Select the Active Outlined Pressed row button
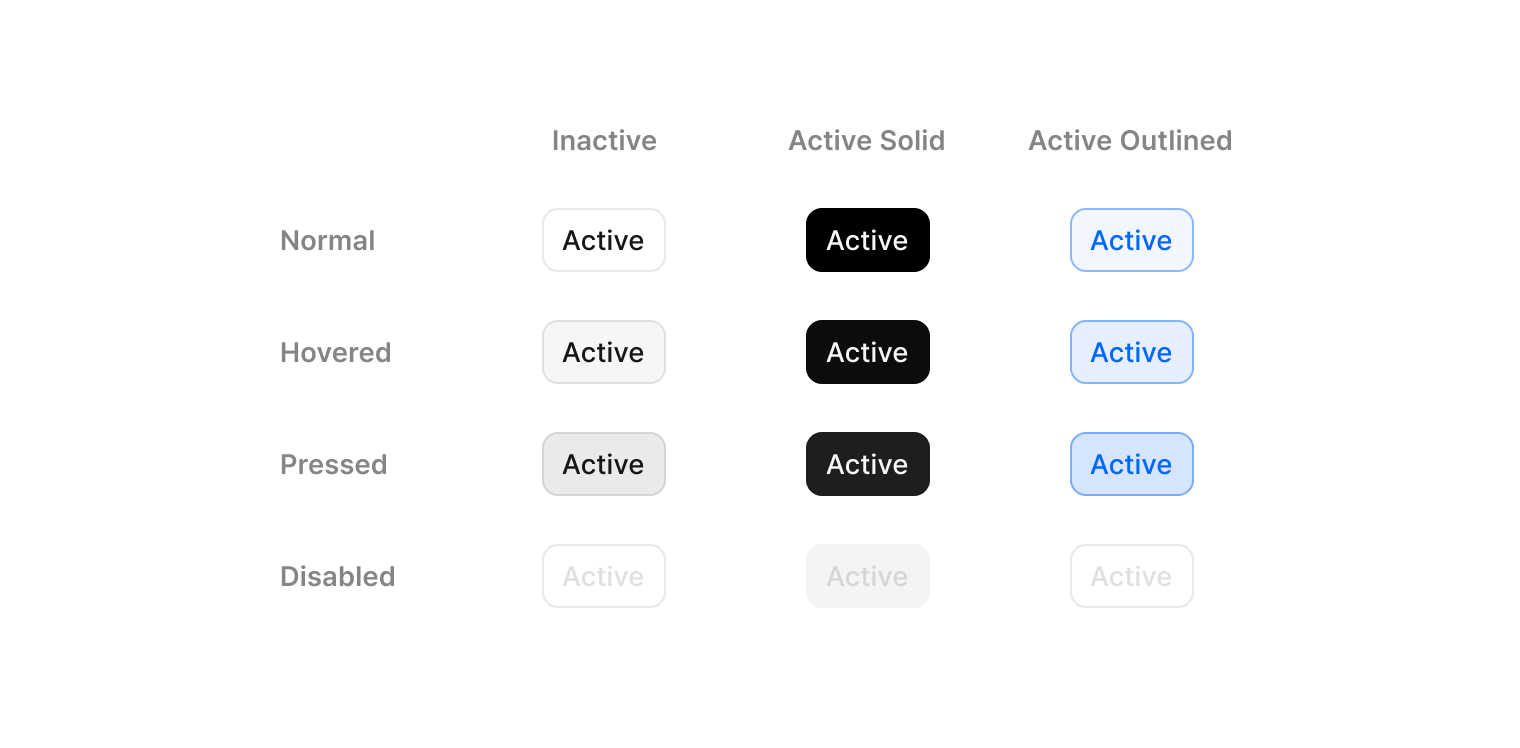 click(x=1131, y=464)
